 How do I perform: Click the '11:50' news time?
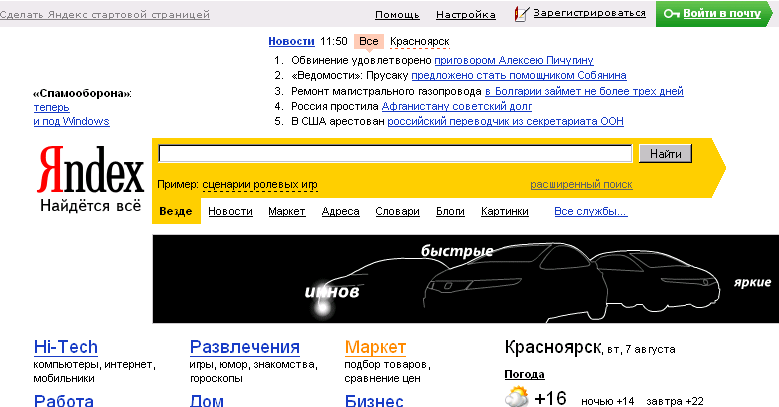pyautogui.click(x=333, y=41)
